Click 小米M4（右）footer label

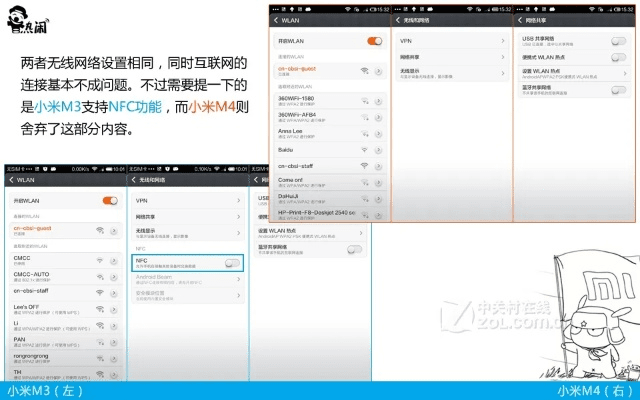tap(596, 391)
